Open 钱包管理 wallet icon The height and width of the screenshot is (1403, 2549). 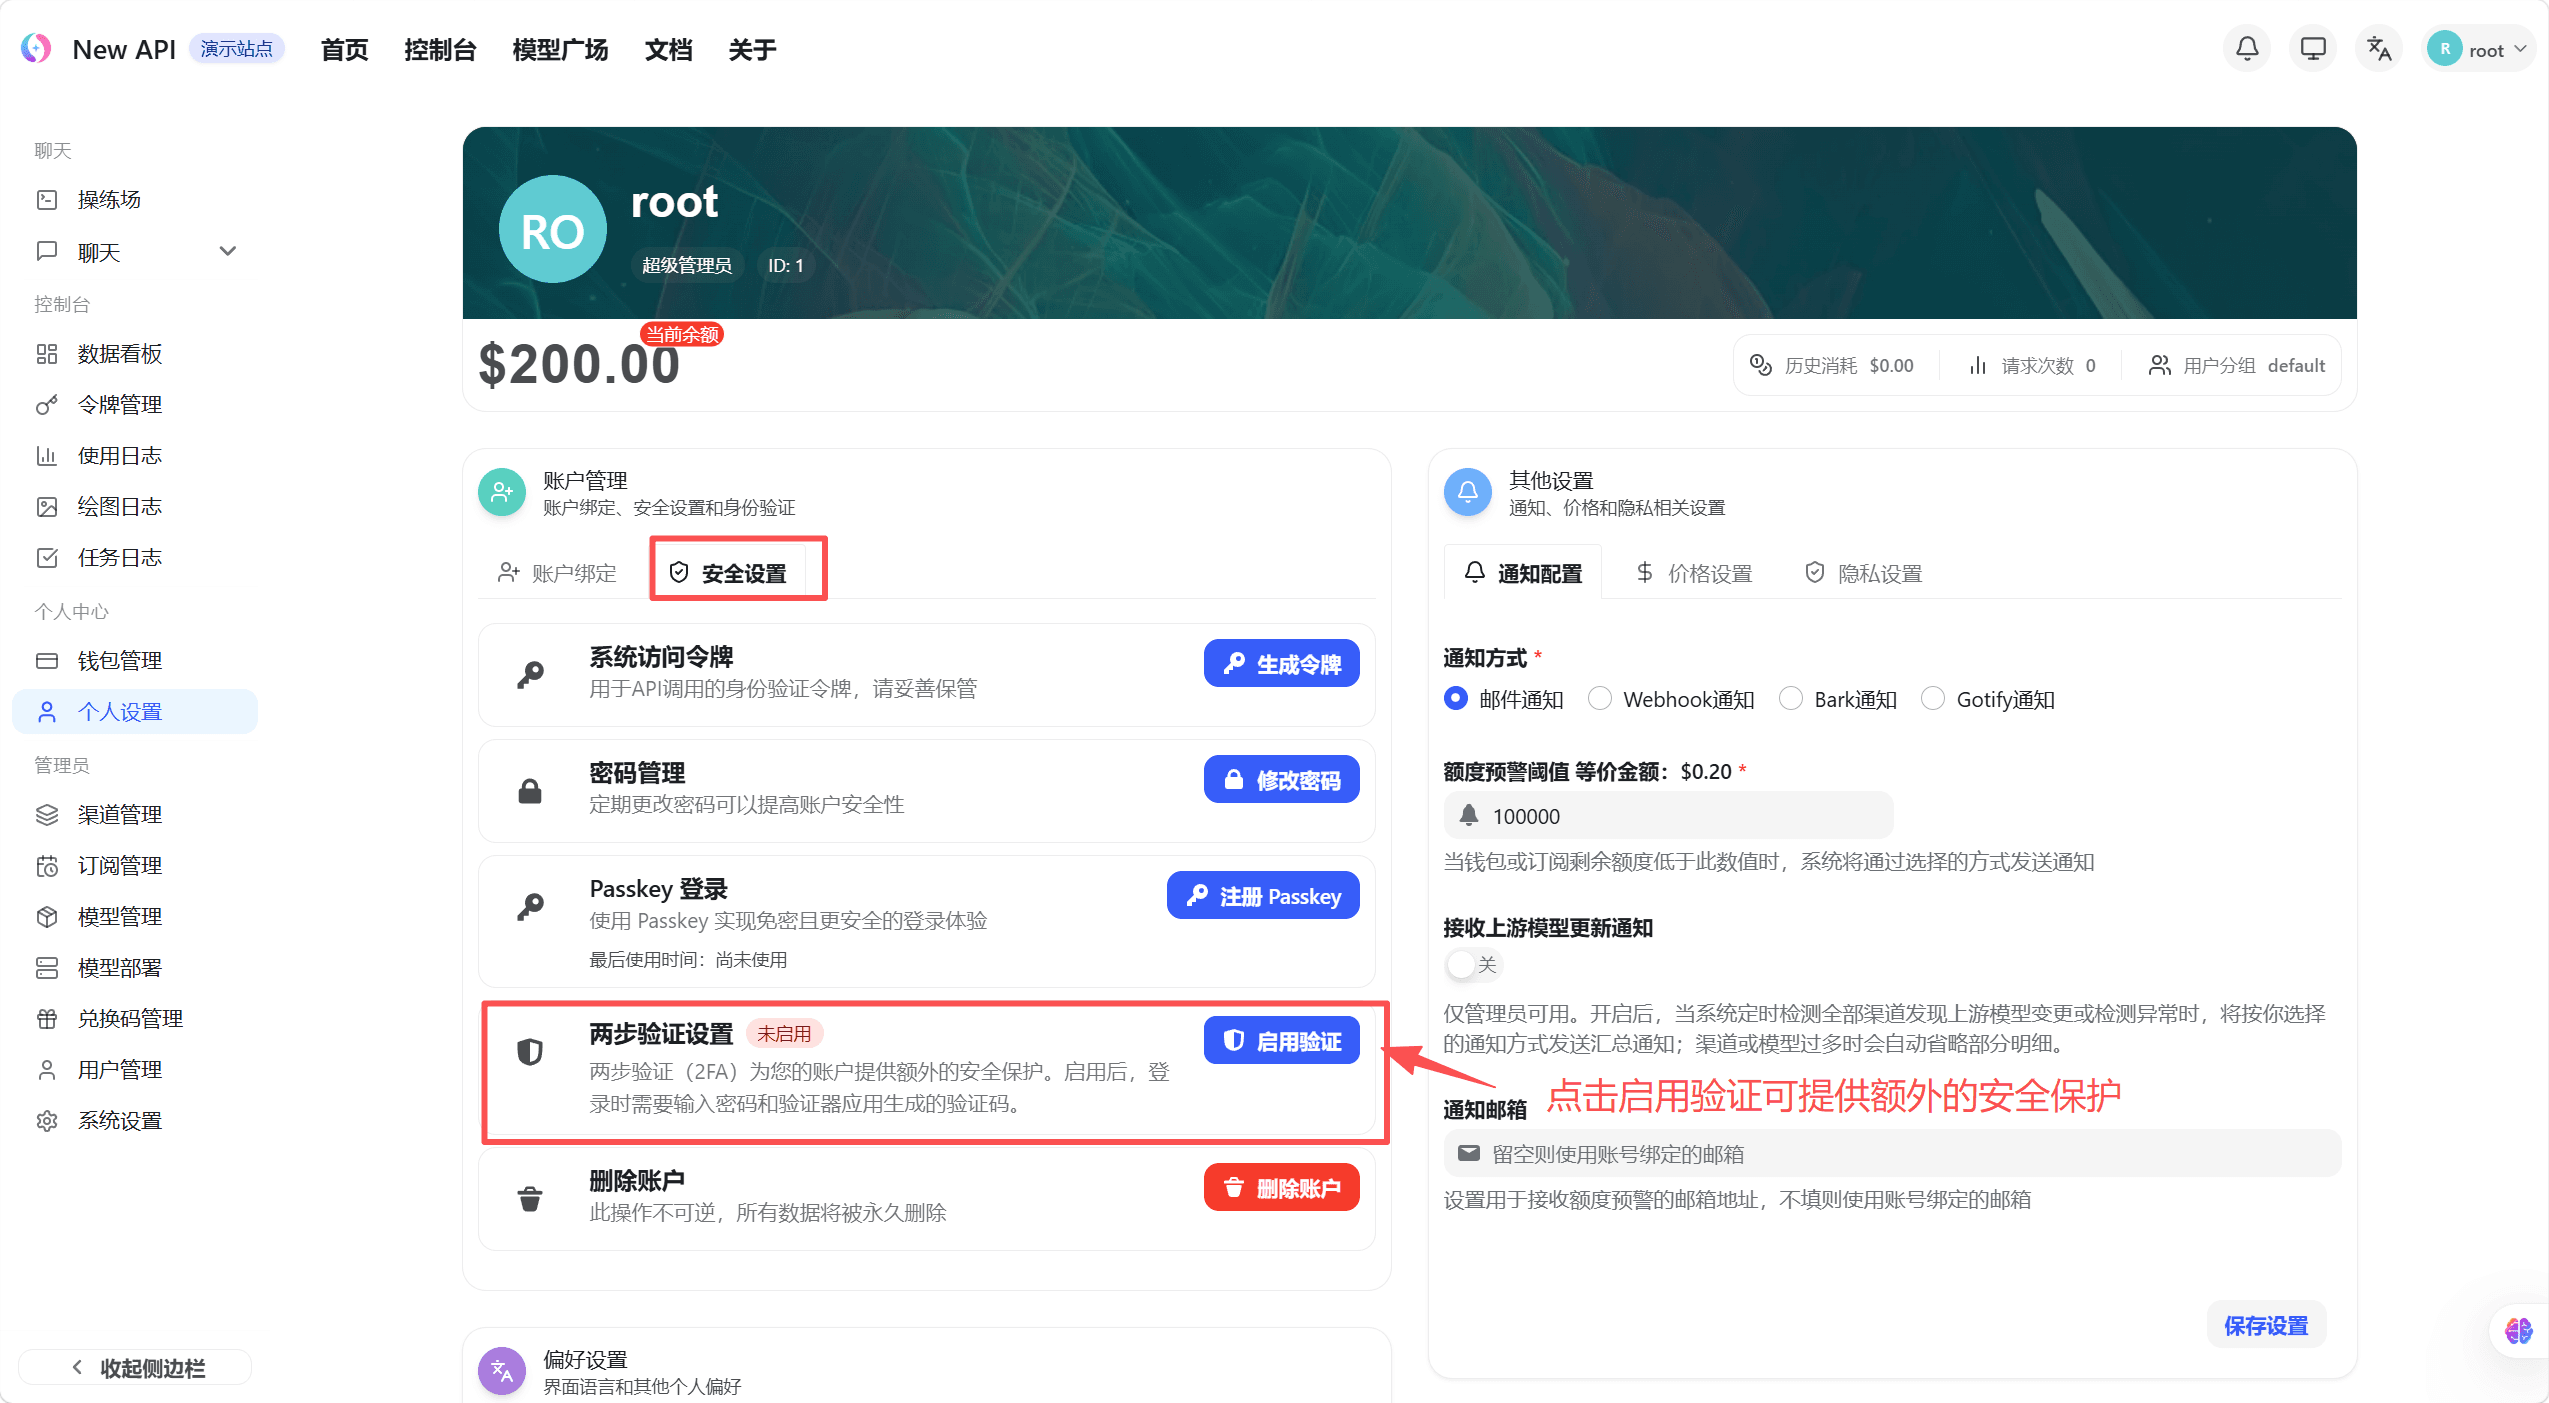pos(47,660)
